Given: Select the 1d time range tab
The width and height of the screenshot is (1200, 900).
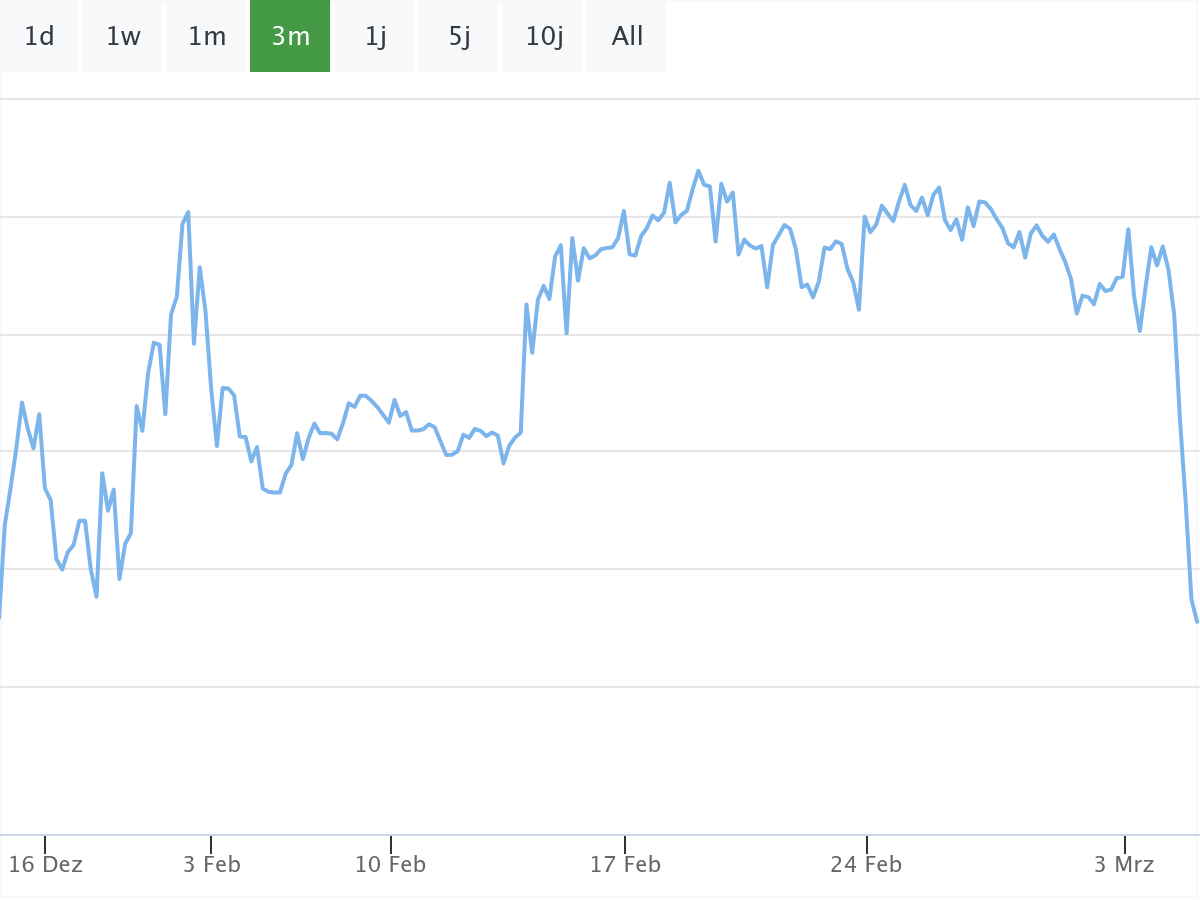Looking at the screenshot, I should 39,37.
